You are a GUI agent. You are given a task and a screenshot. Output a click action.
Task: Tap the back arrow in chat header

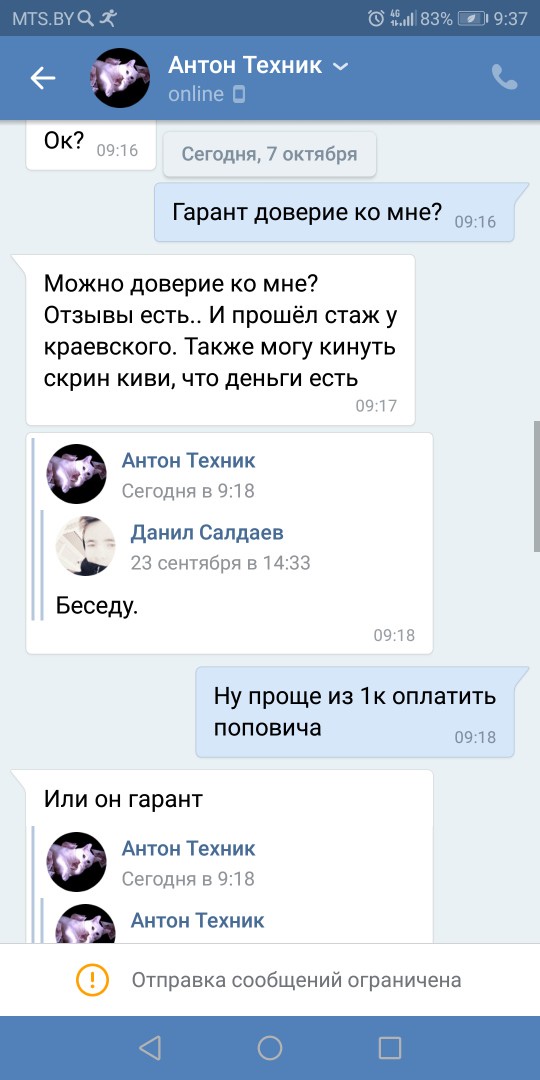click(43, 79)
